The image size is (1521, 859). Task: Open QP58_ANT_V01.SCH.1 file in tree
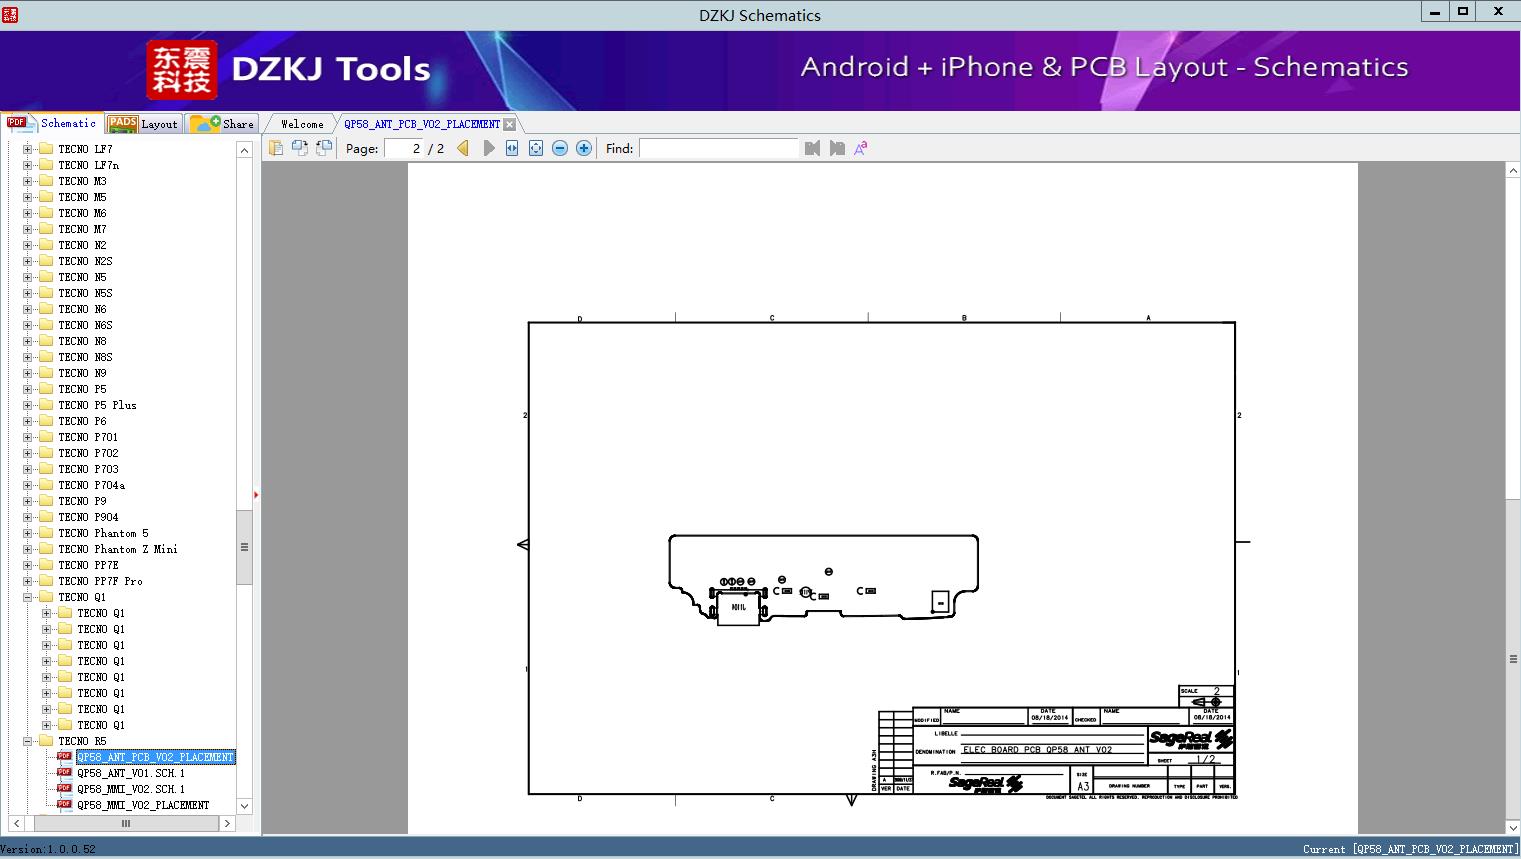131,773
